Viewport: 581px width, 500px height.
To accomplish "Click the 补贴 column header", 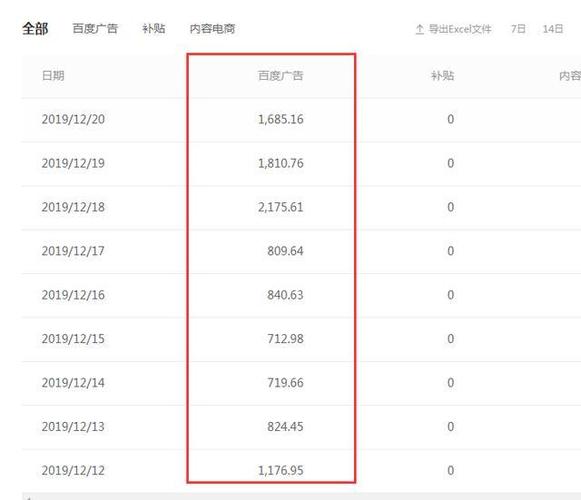I will [442, 76].
